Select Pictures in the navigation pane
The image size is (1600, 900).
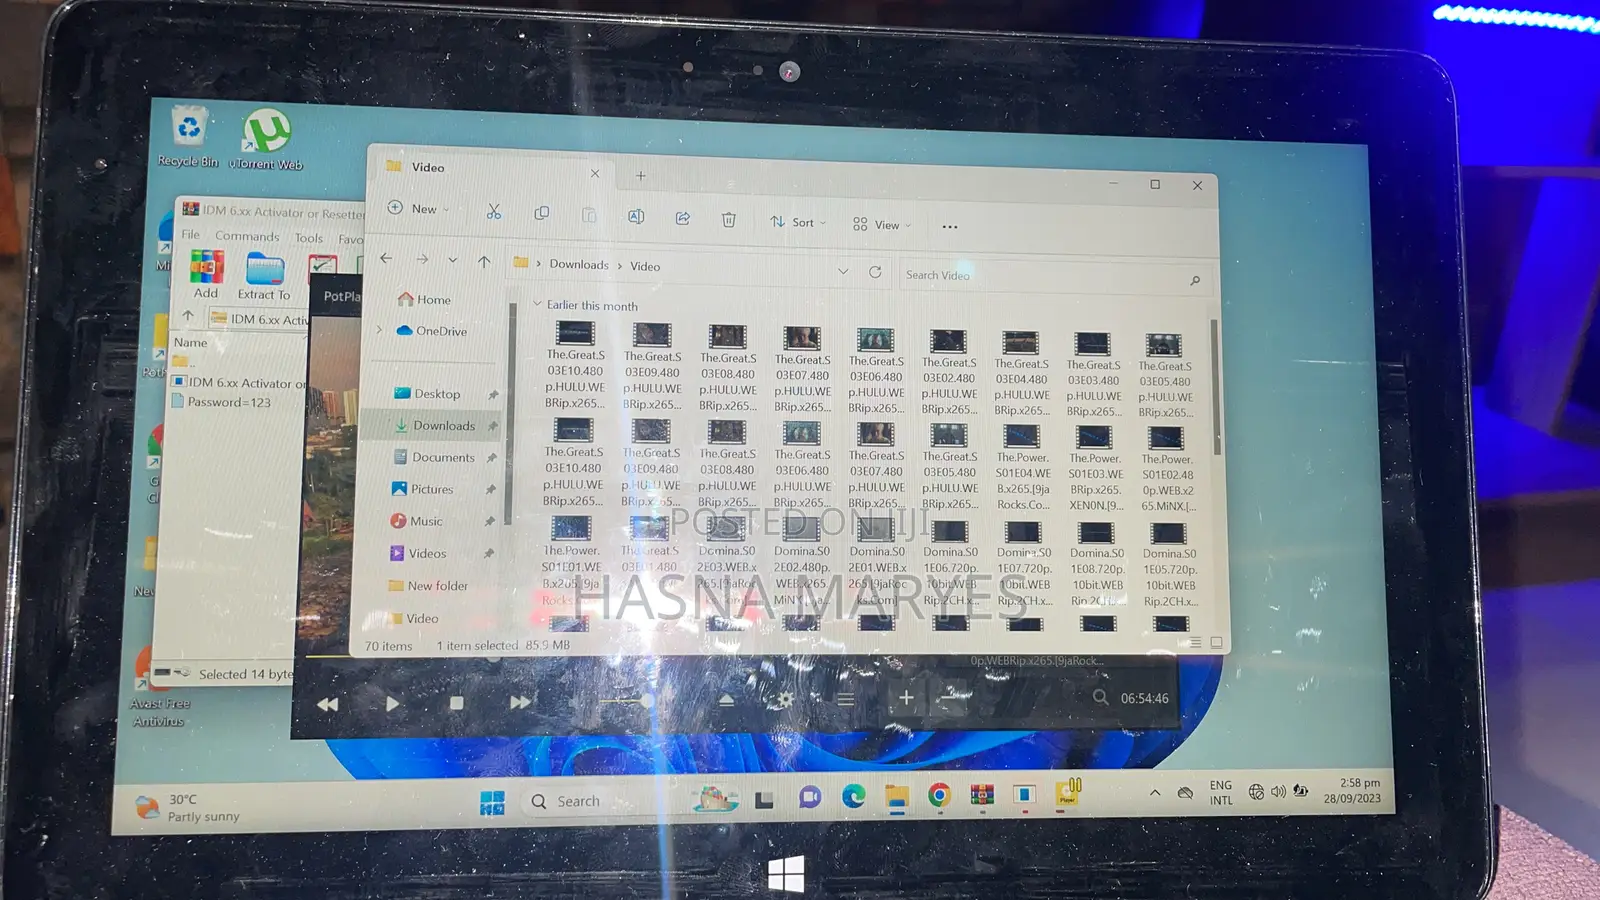tap(422, 489)
